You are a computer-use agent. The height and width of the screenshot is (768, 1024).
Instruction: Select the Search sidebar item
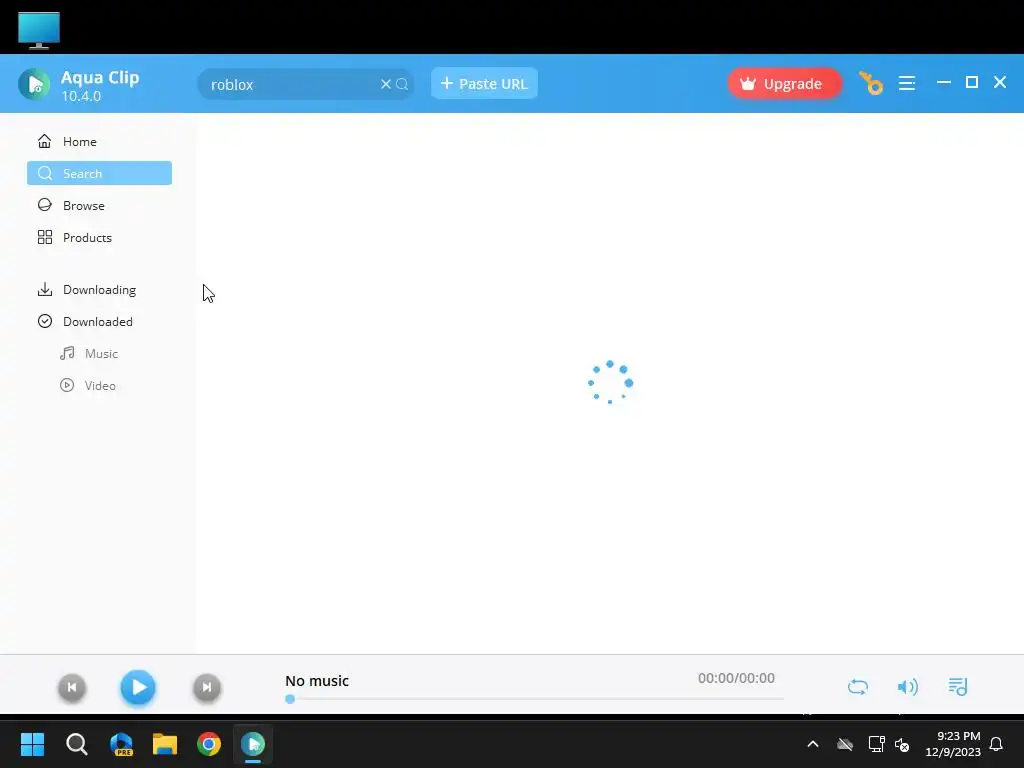tap(99, 173)
